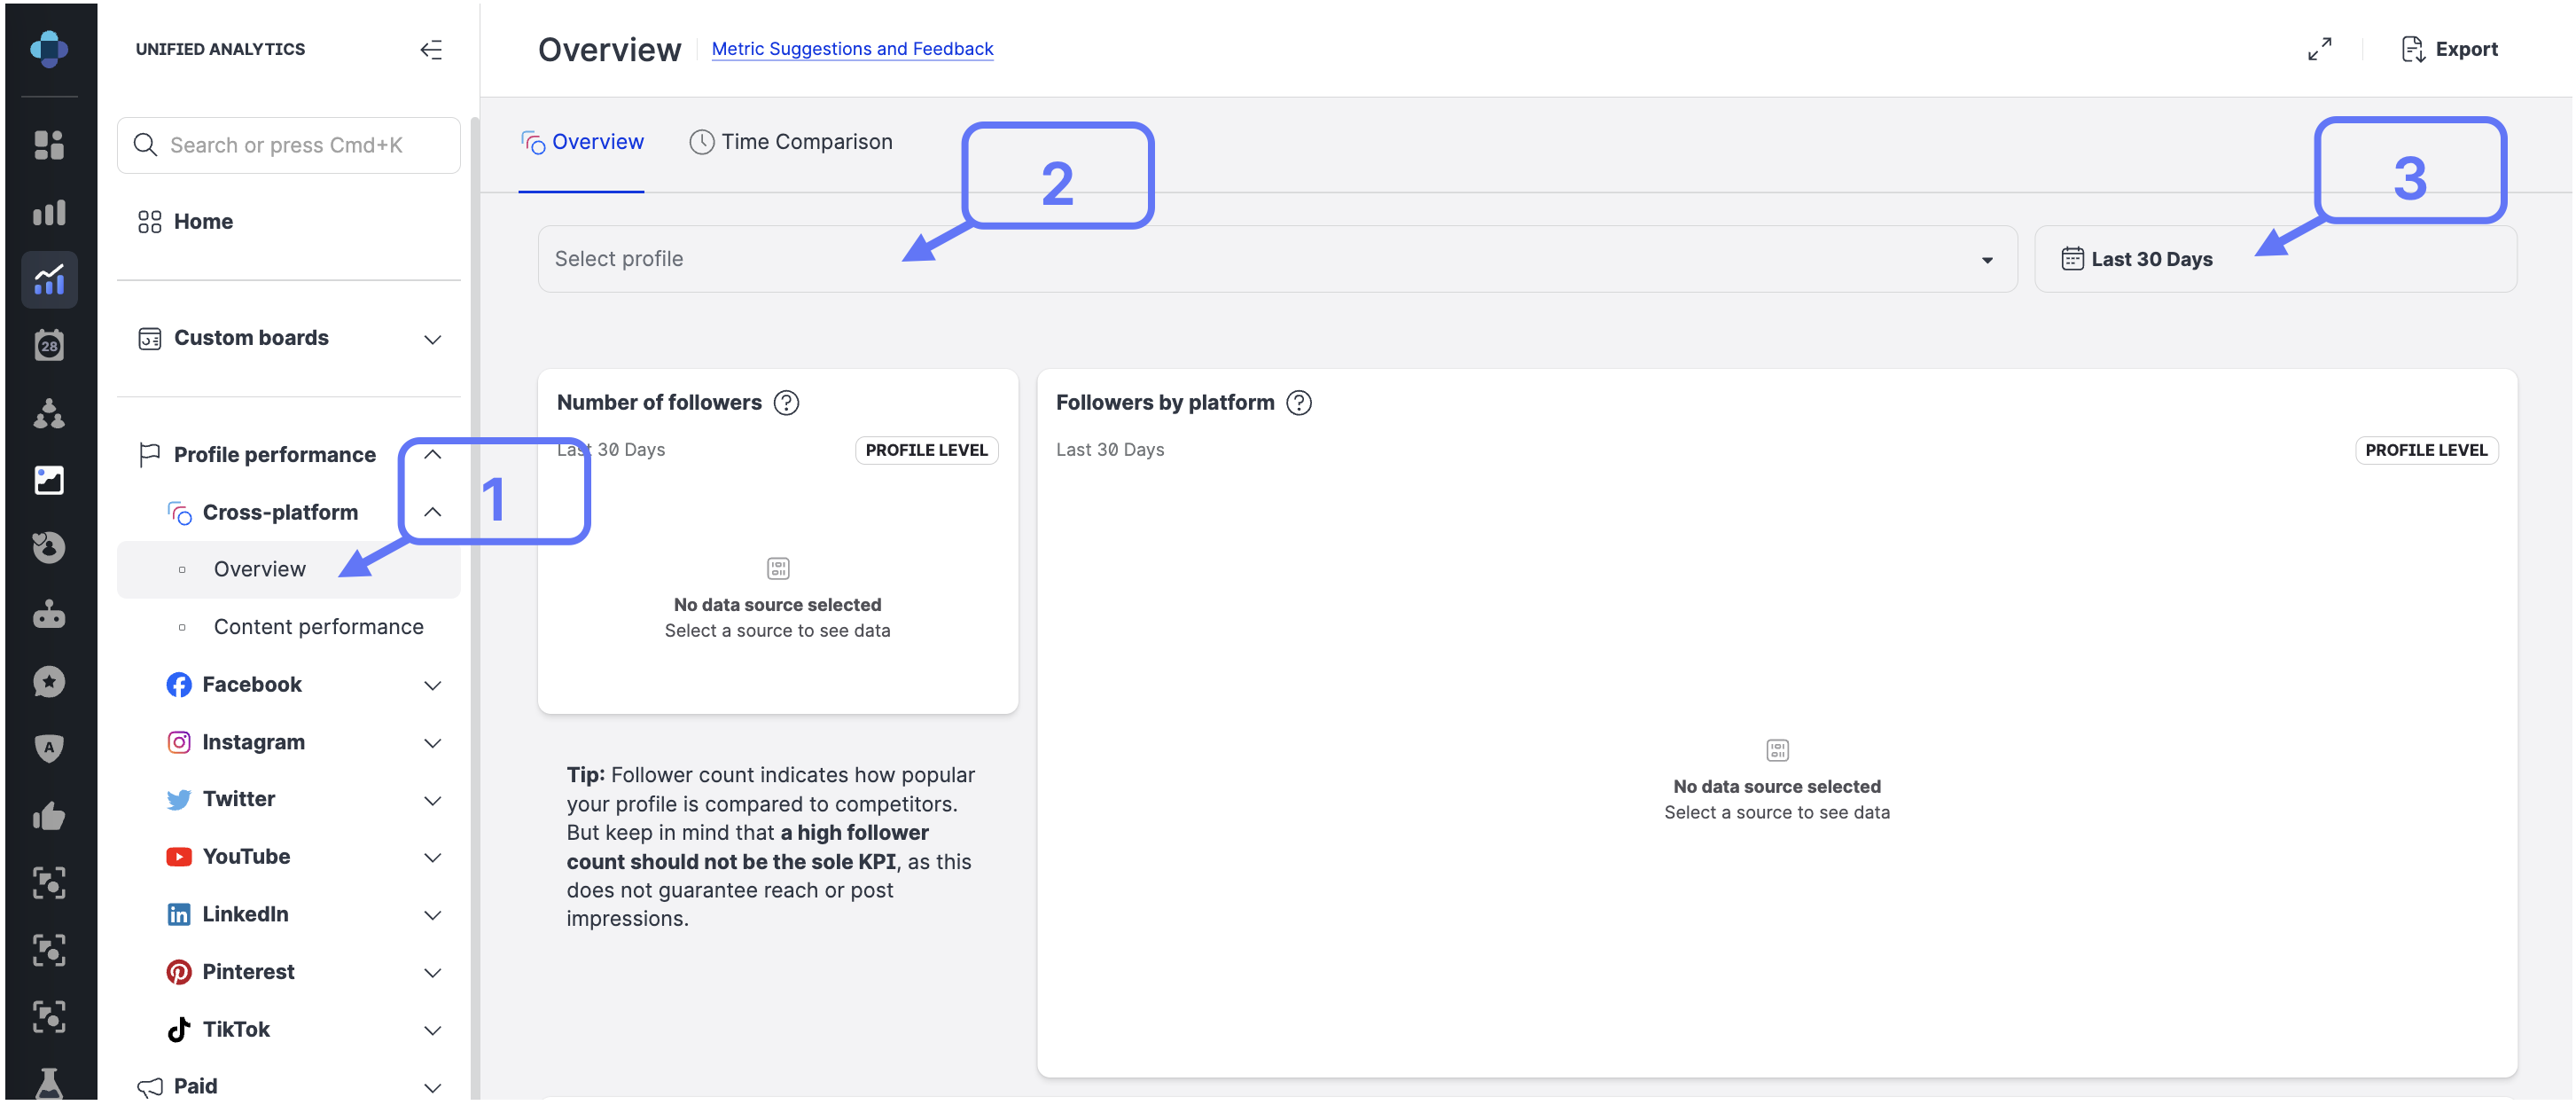
Task: Select Content performance in sidebar
Action: pyautogui.click(x=318, y=627)
